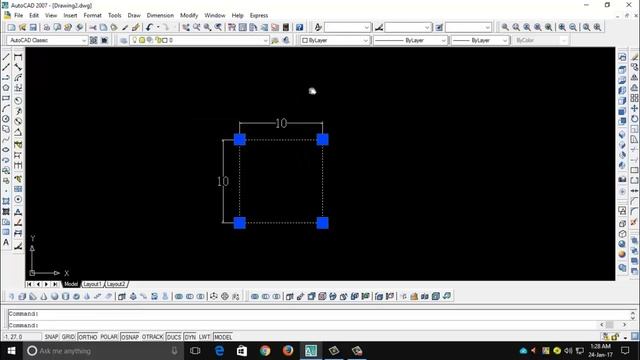Click the Plot printer icon

47,27
